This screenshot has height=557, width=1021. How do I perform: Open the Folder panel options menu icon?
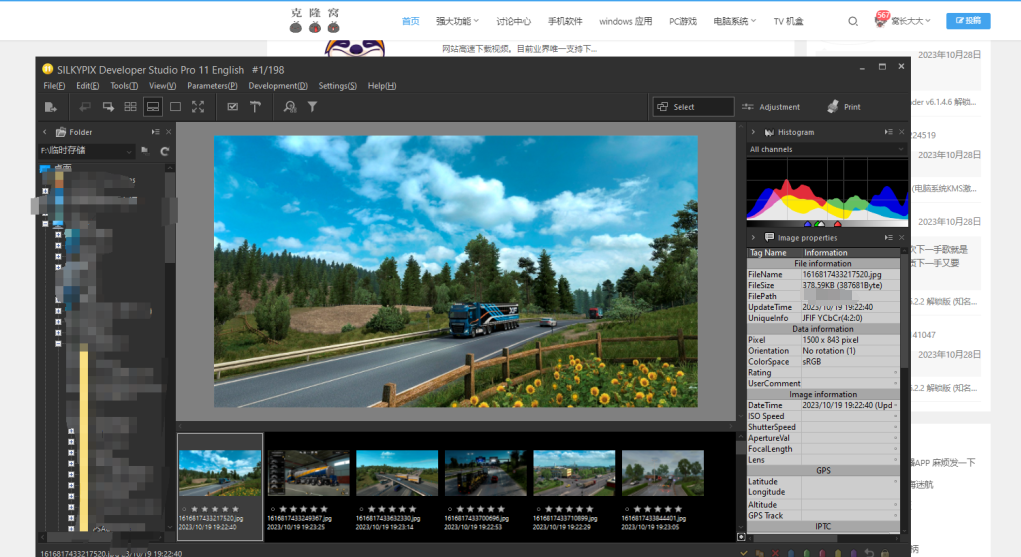pyautogui.click(x=156, y=132)
